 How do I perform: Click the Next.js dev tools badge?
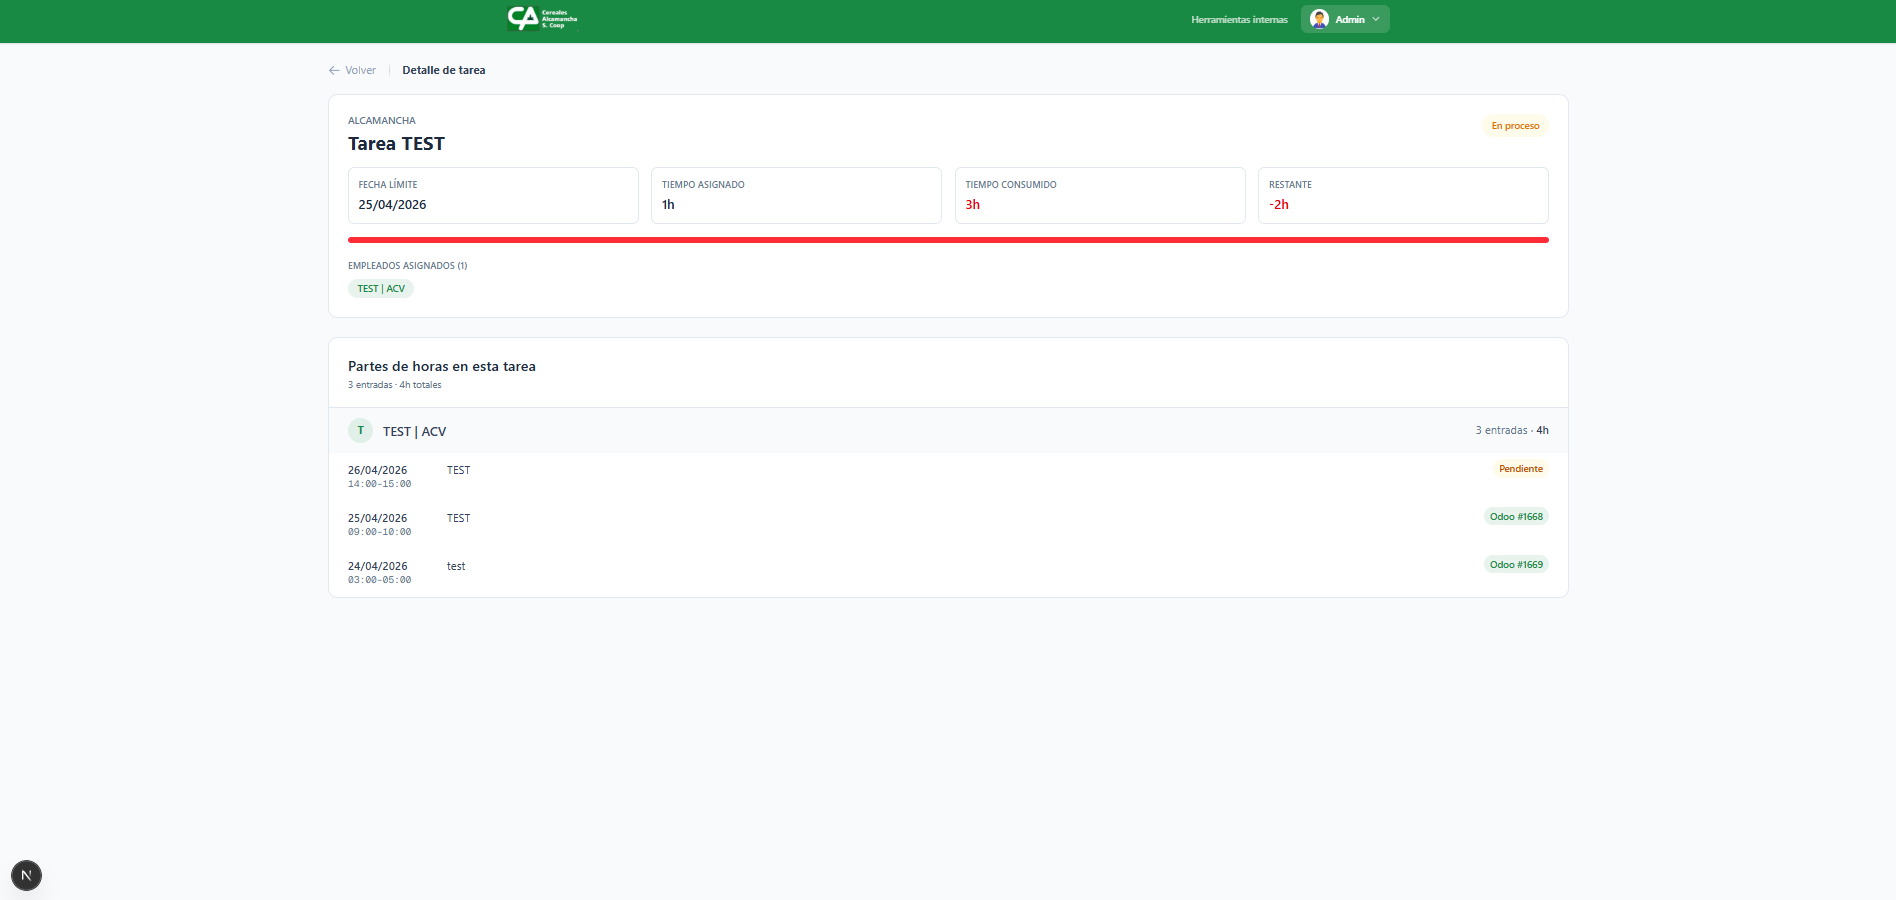click(x=26, y=875)
